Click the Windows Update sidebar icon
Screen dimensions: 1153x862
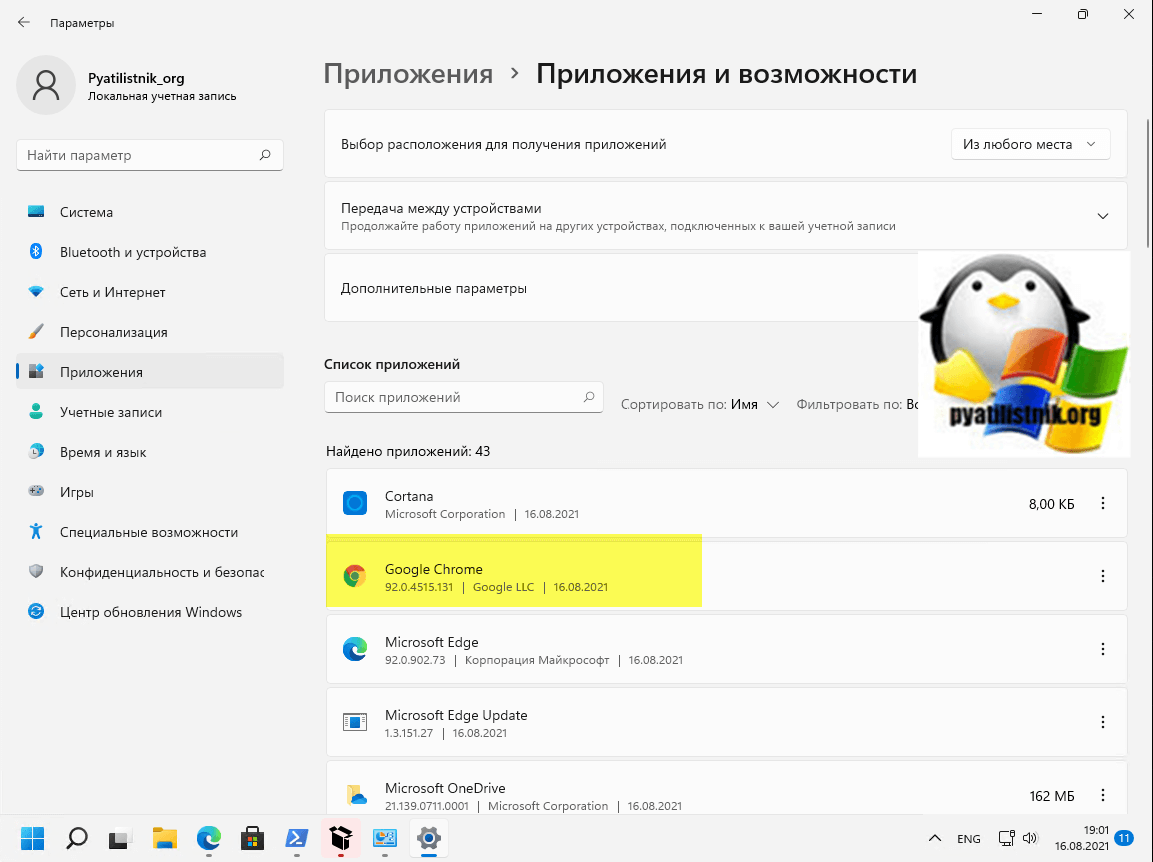coord(36,612)
